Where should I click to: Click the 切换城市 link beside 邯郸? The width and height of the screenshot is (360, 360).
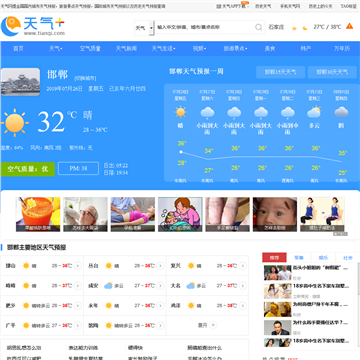click(x=85, y=78)
